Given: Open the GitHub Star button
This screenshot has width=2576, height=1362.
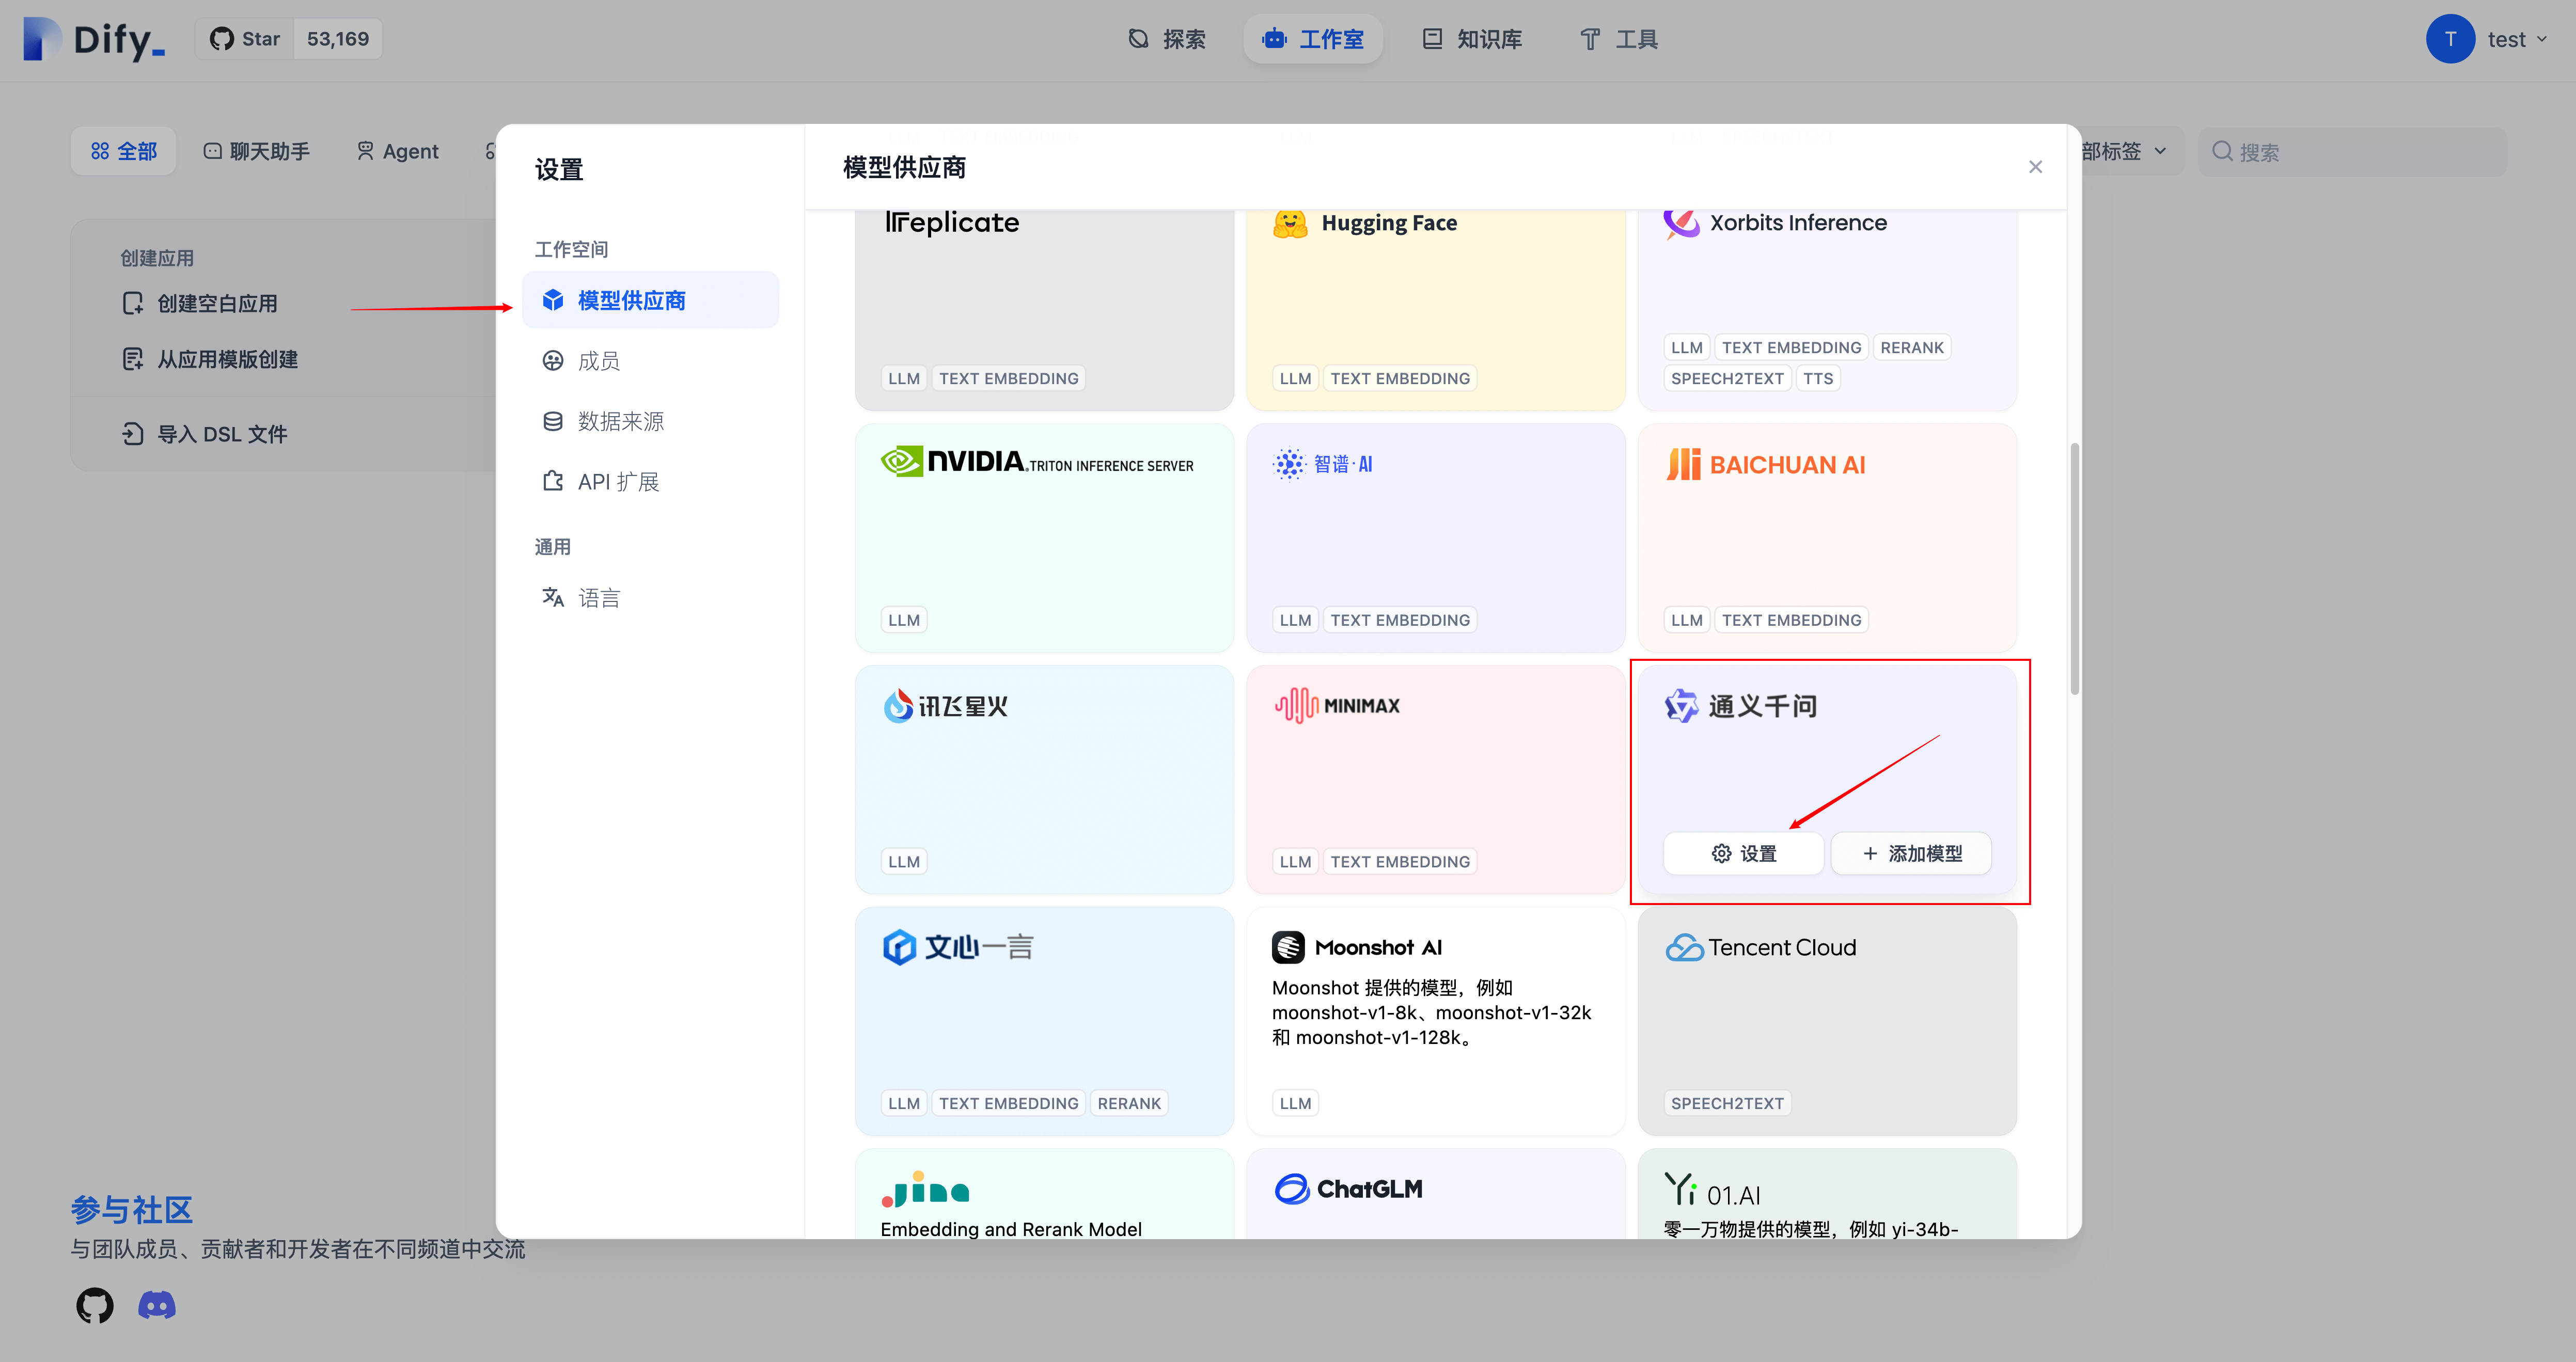Looking at the screenshot, I should (245, 39).
